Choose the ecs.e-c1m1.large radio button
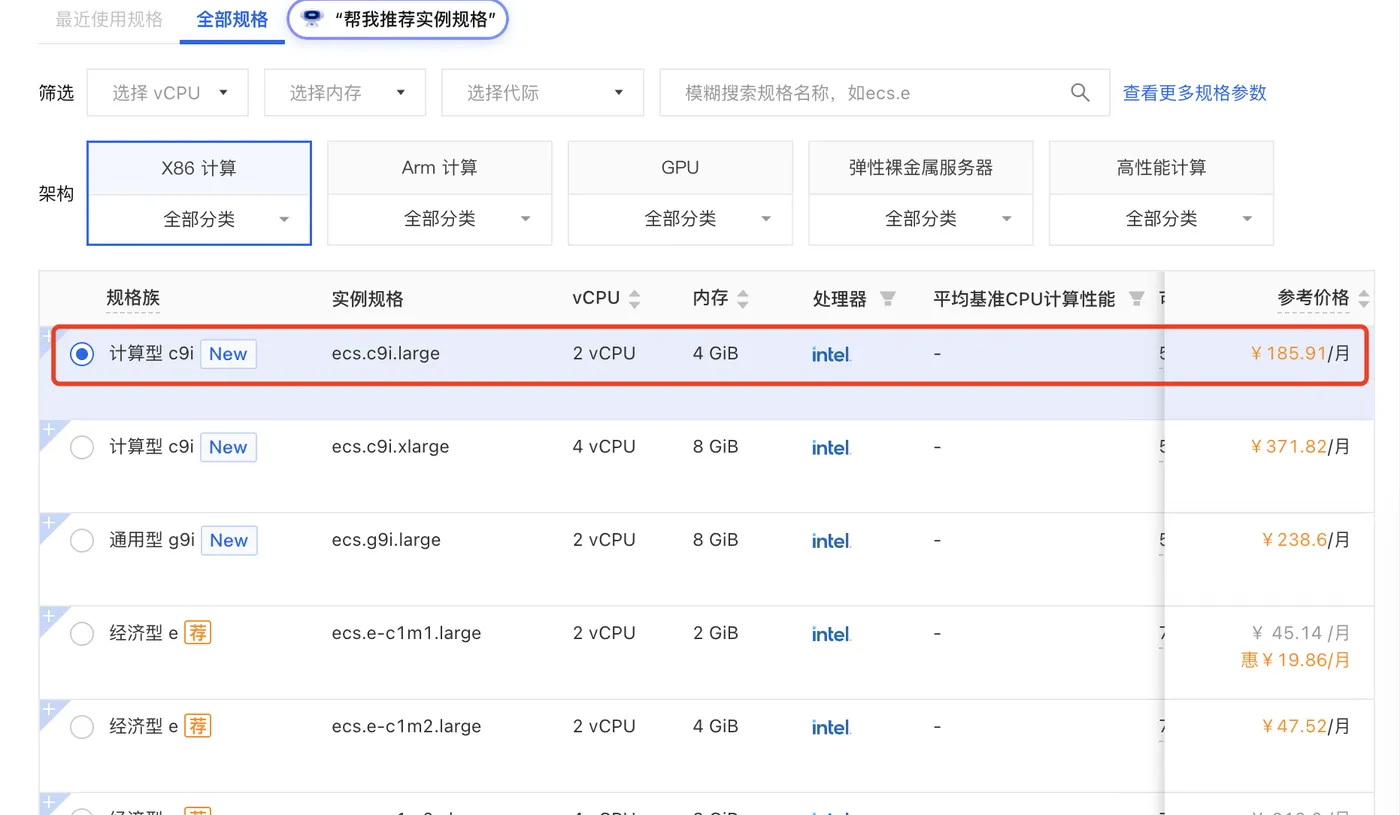The height and width of the screenshot is (815, 1400). click(82, 634)
